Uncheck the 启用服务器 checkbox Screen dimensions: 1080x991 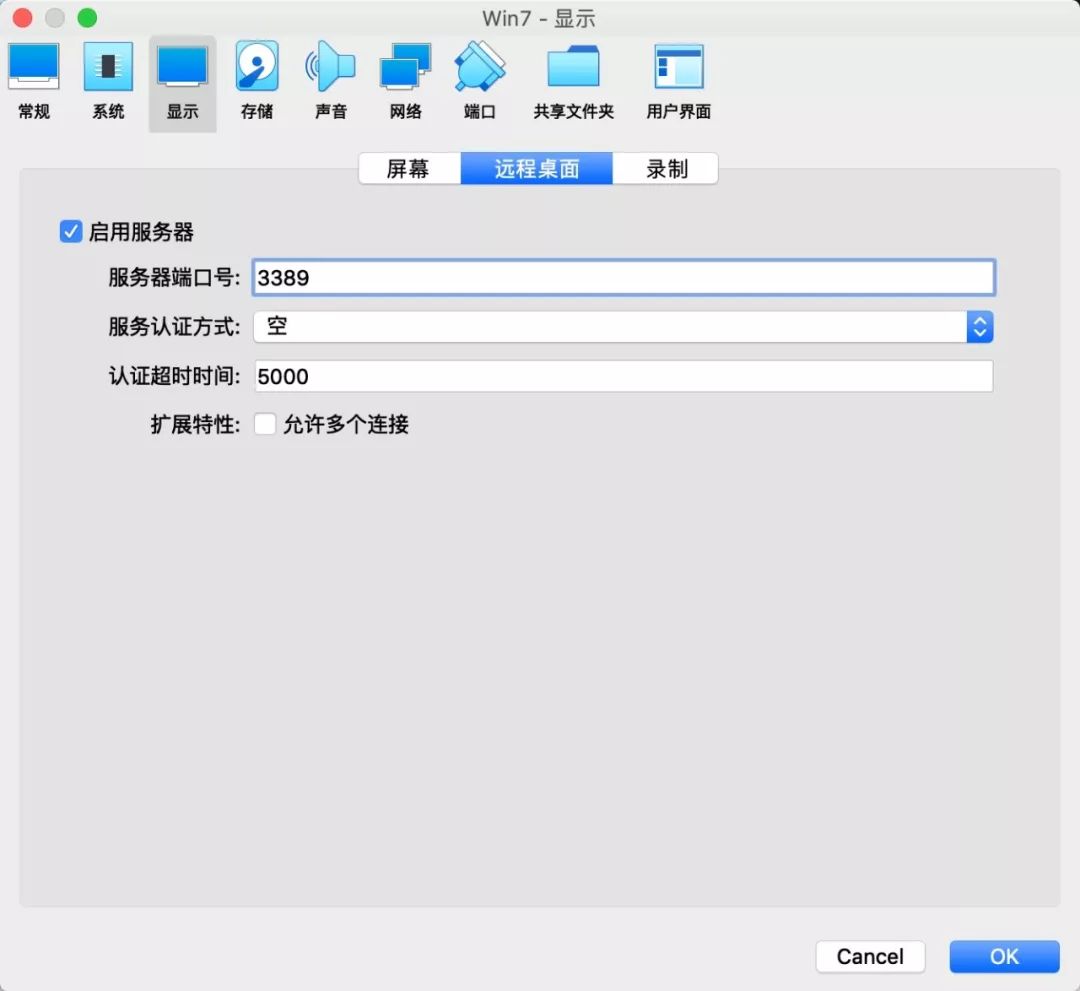(x=71, y=231)
